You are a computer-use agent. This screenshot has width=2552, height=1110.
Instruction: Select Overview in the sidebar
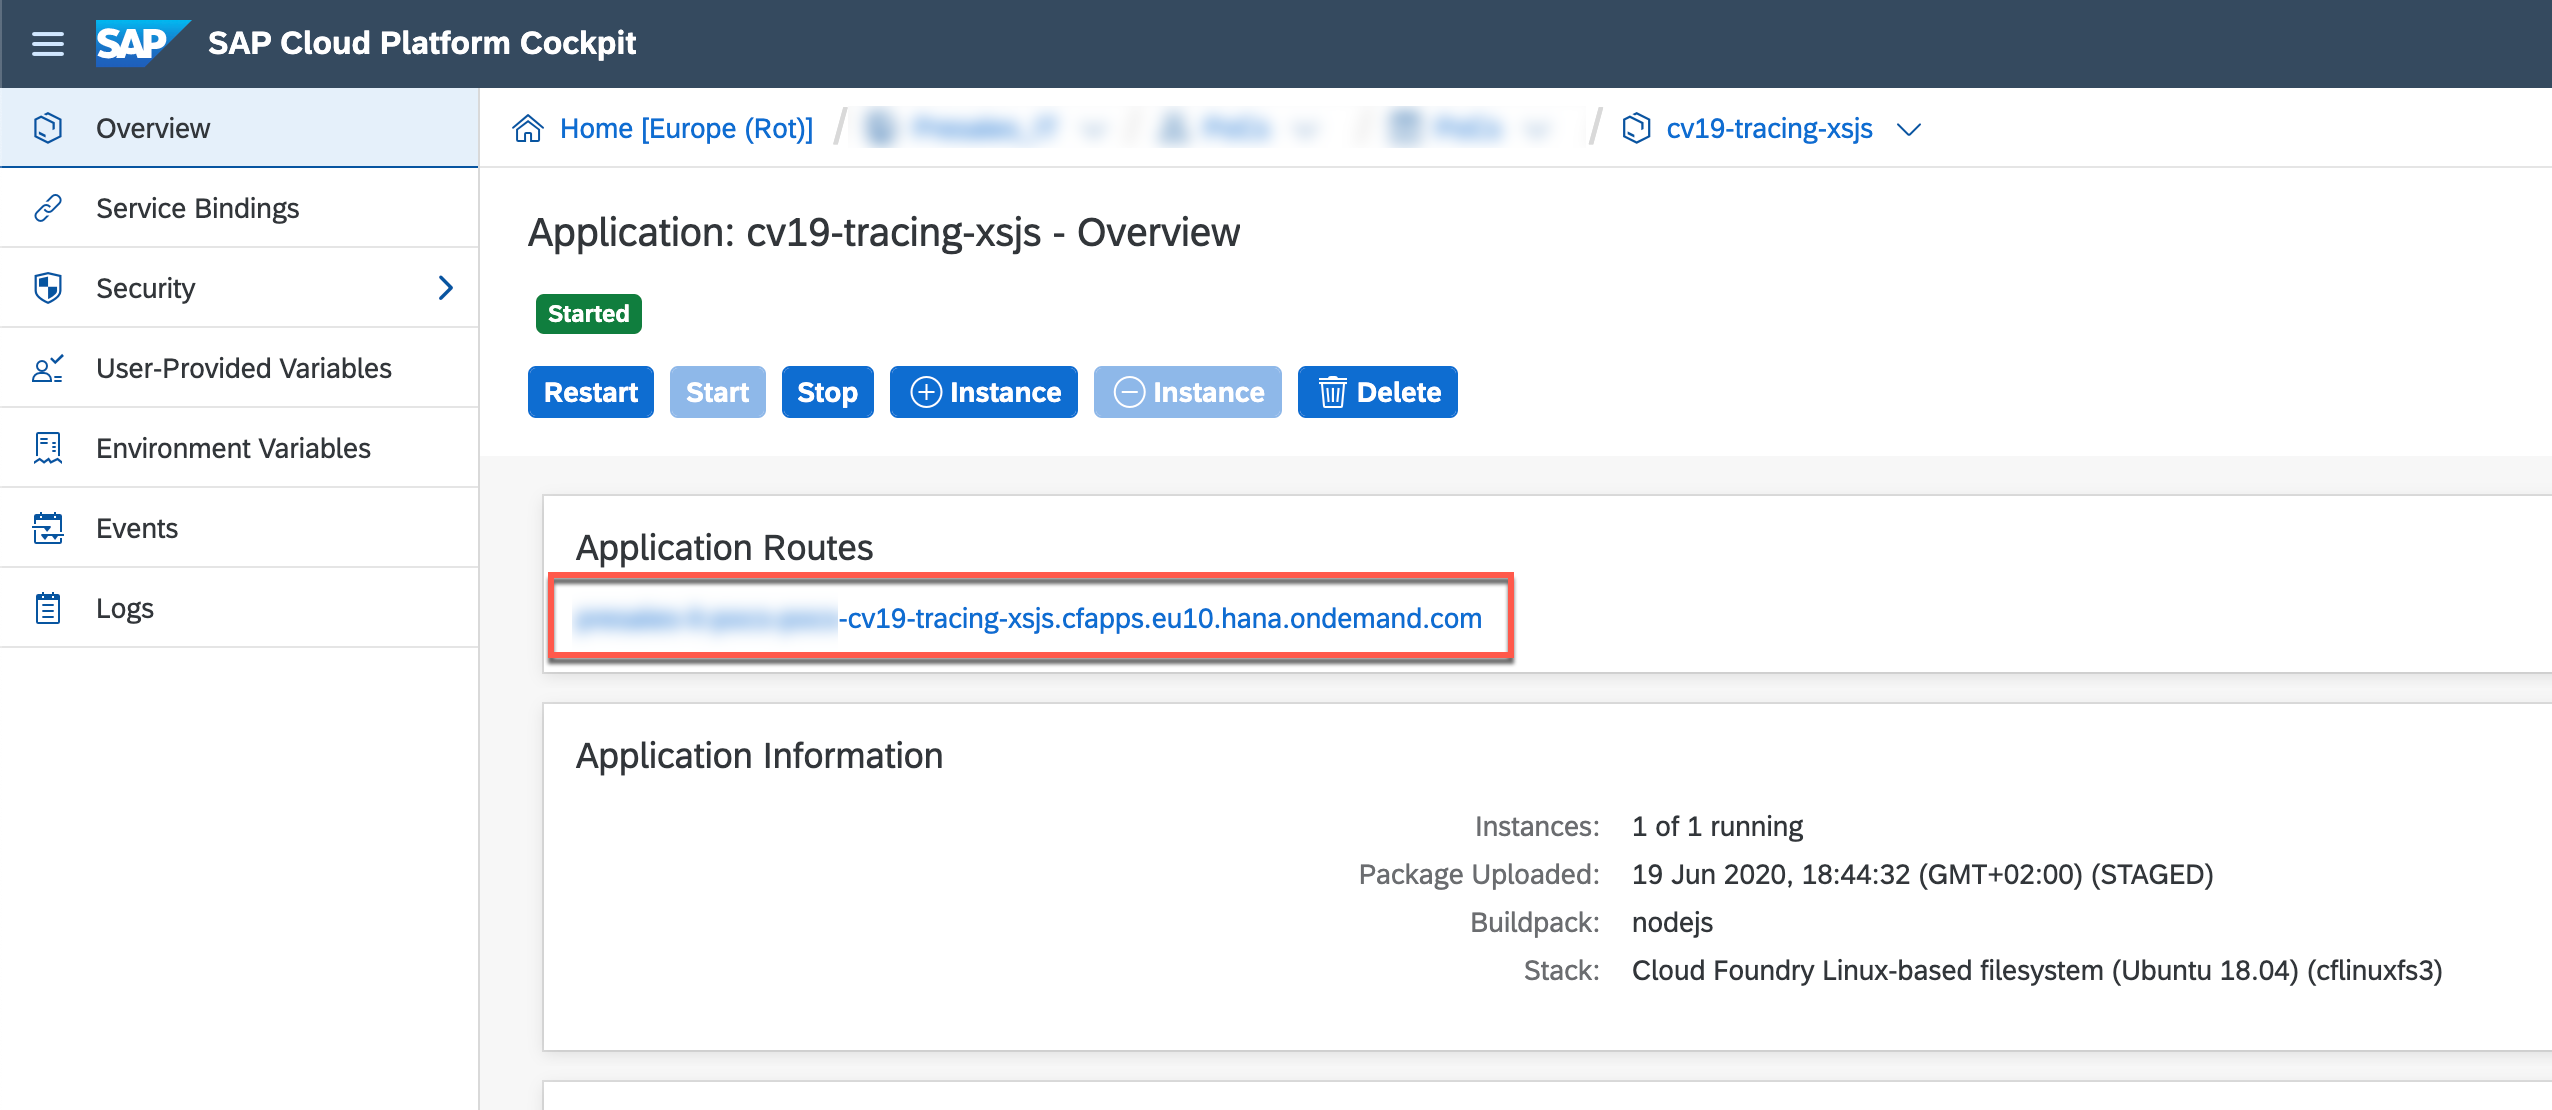click(153, 128)
